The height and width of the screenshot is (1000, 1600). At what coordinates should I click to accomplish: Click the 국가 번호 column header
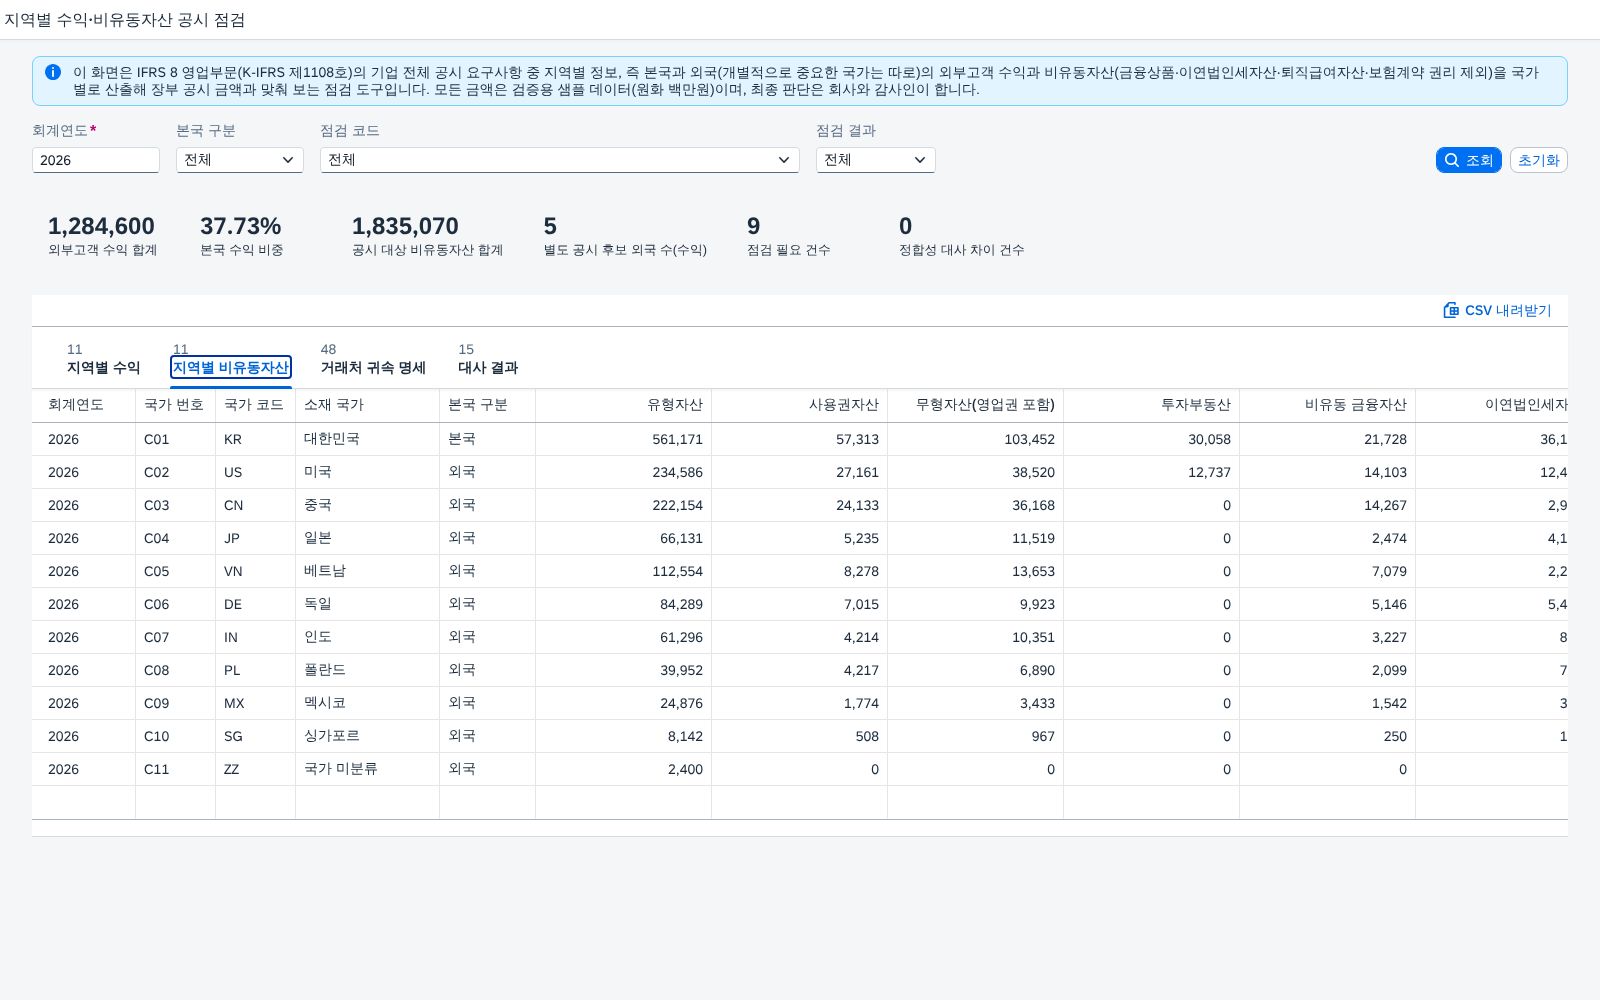[176, 405]
